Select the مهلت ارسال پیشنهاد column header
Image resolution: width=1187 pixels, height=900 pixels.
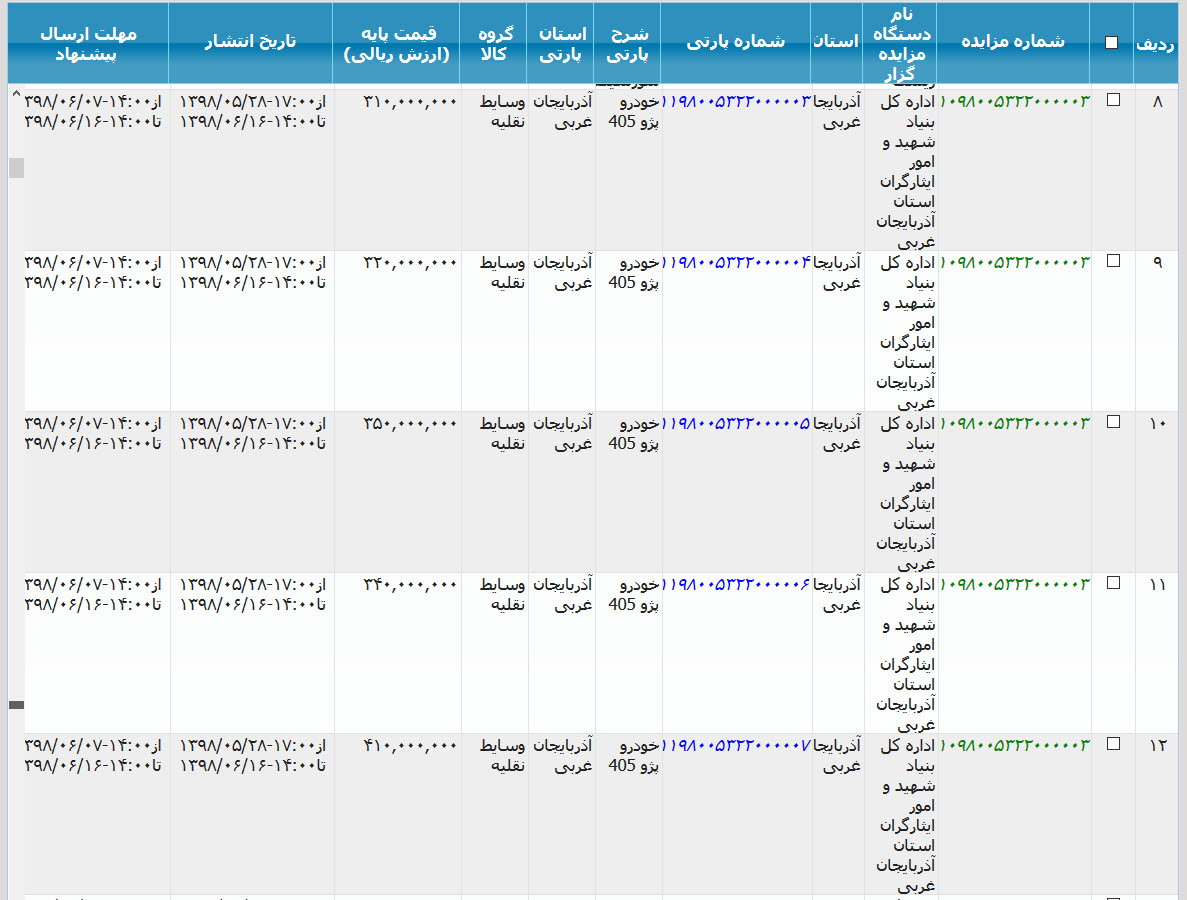(x=88, y=42)
